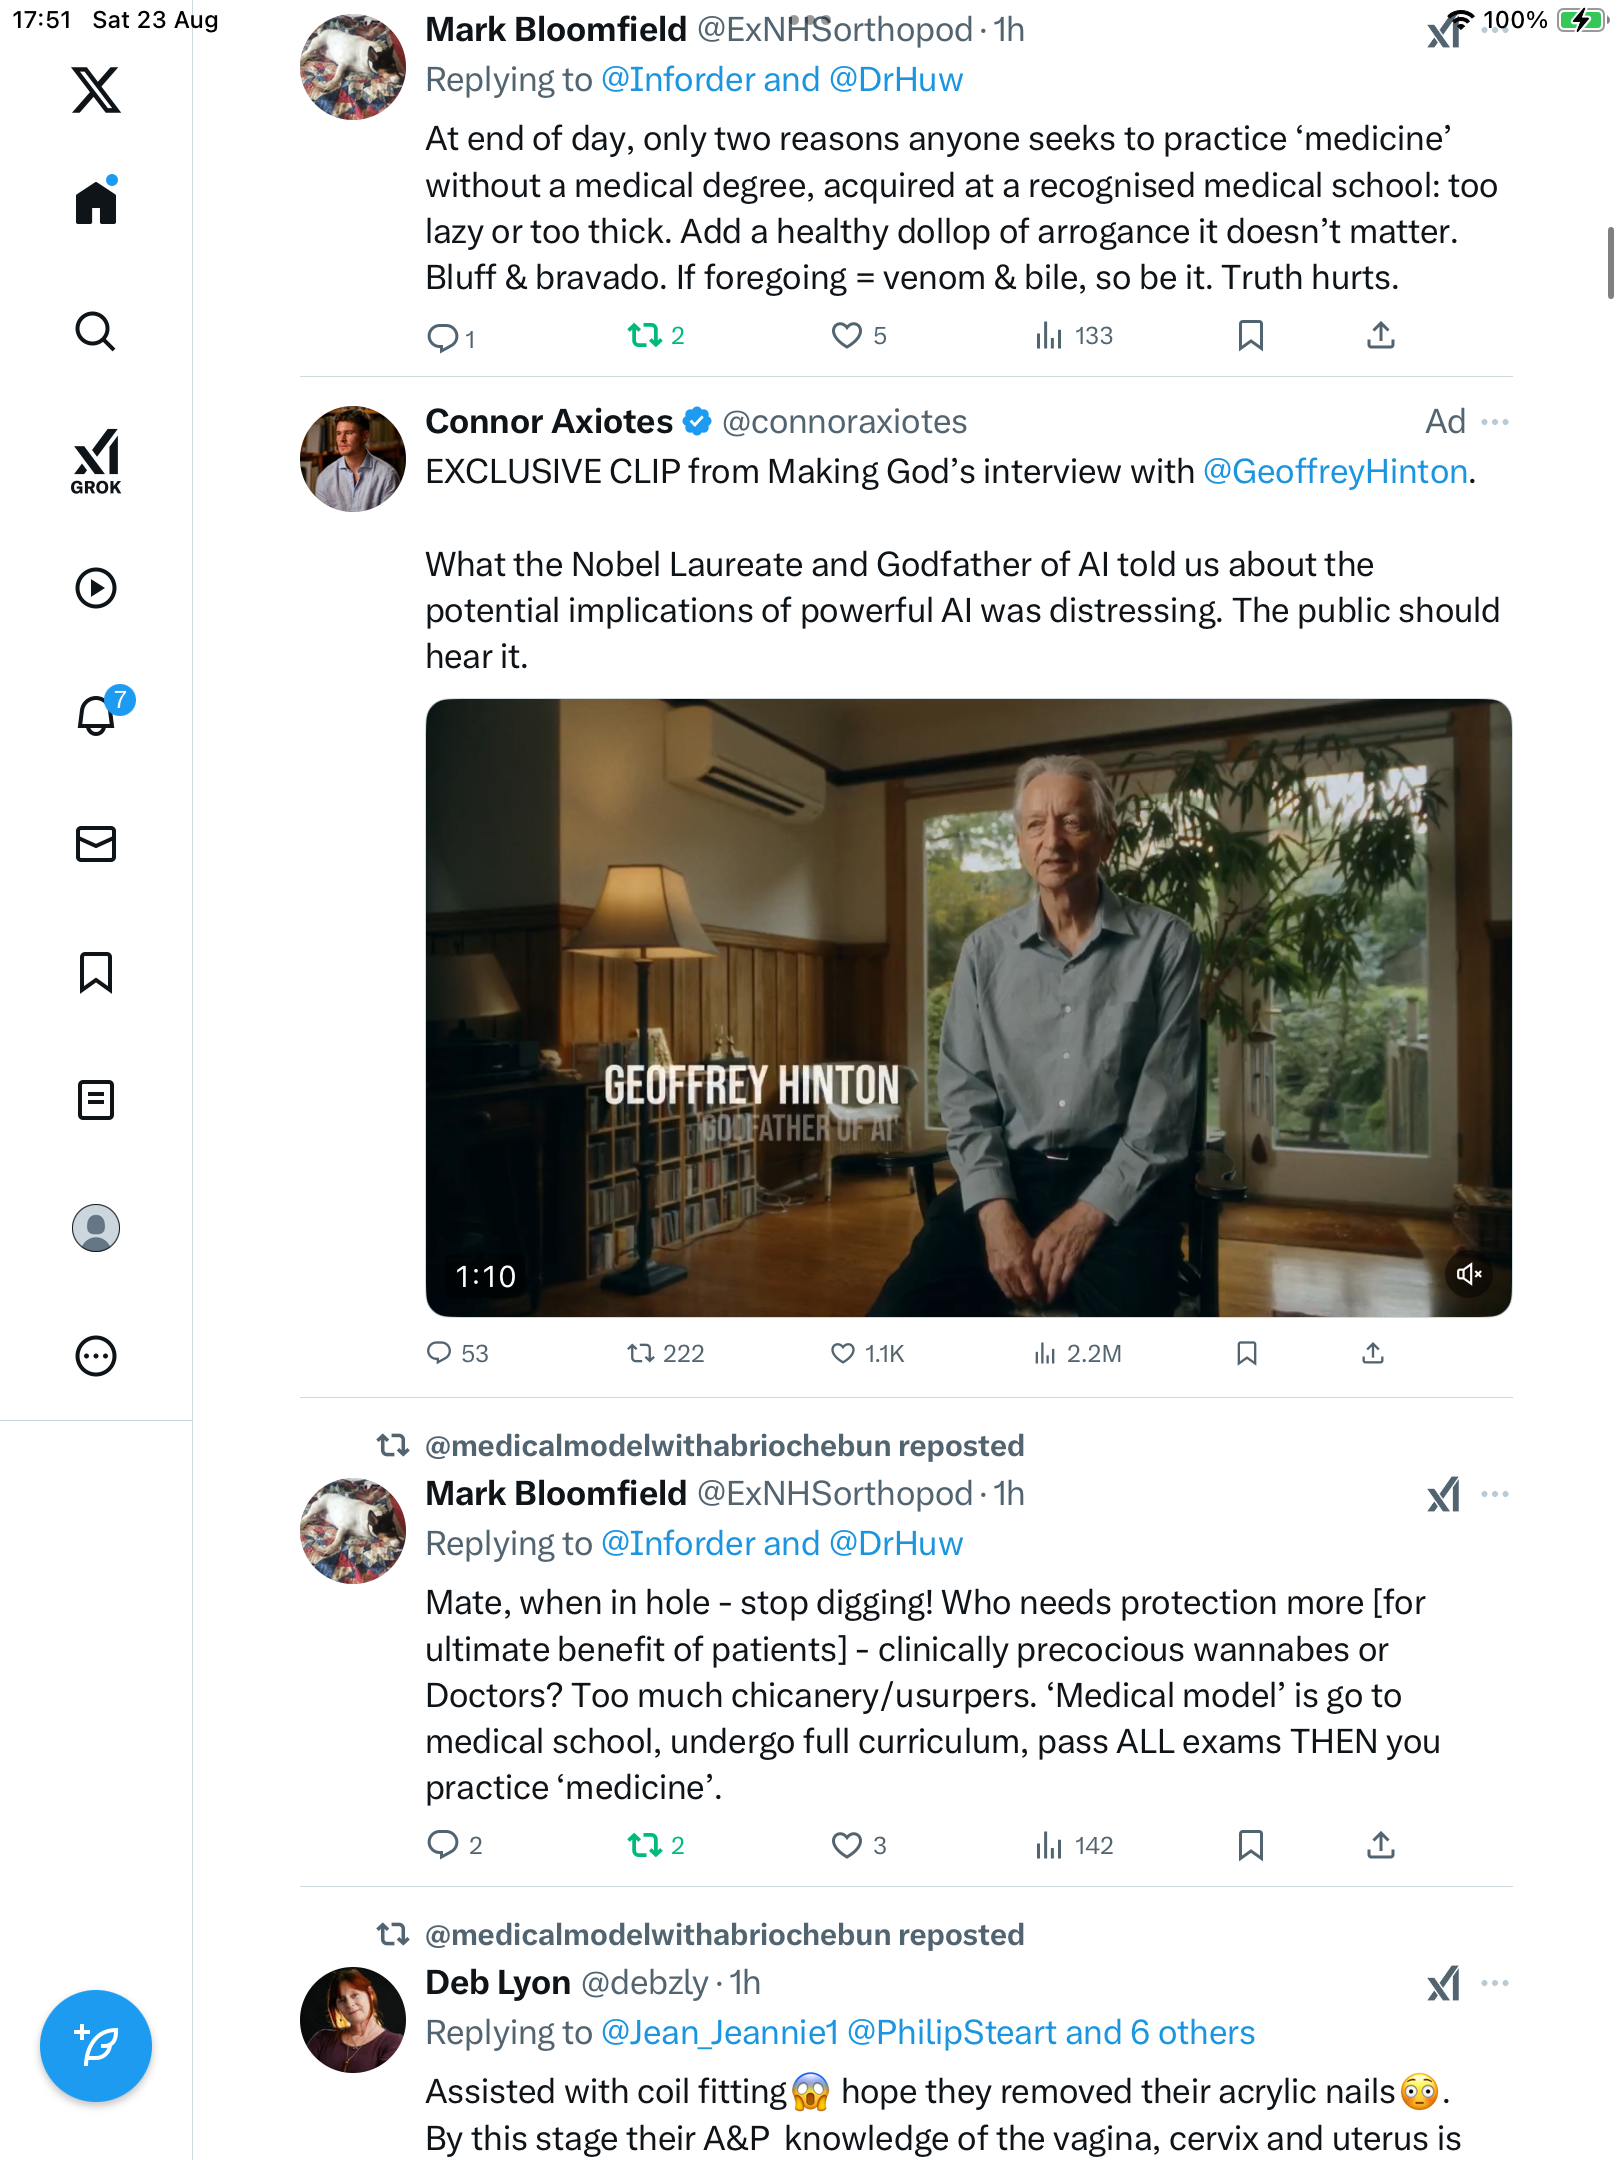This screenshot has width=1620, height=2160.
Task: Like Connor Axiotes' ad post
Action: [843, 1354]
